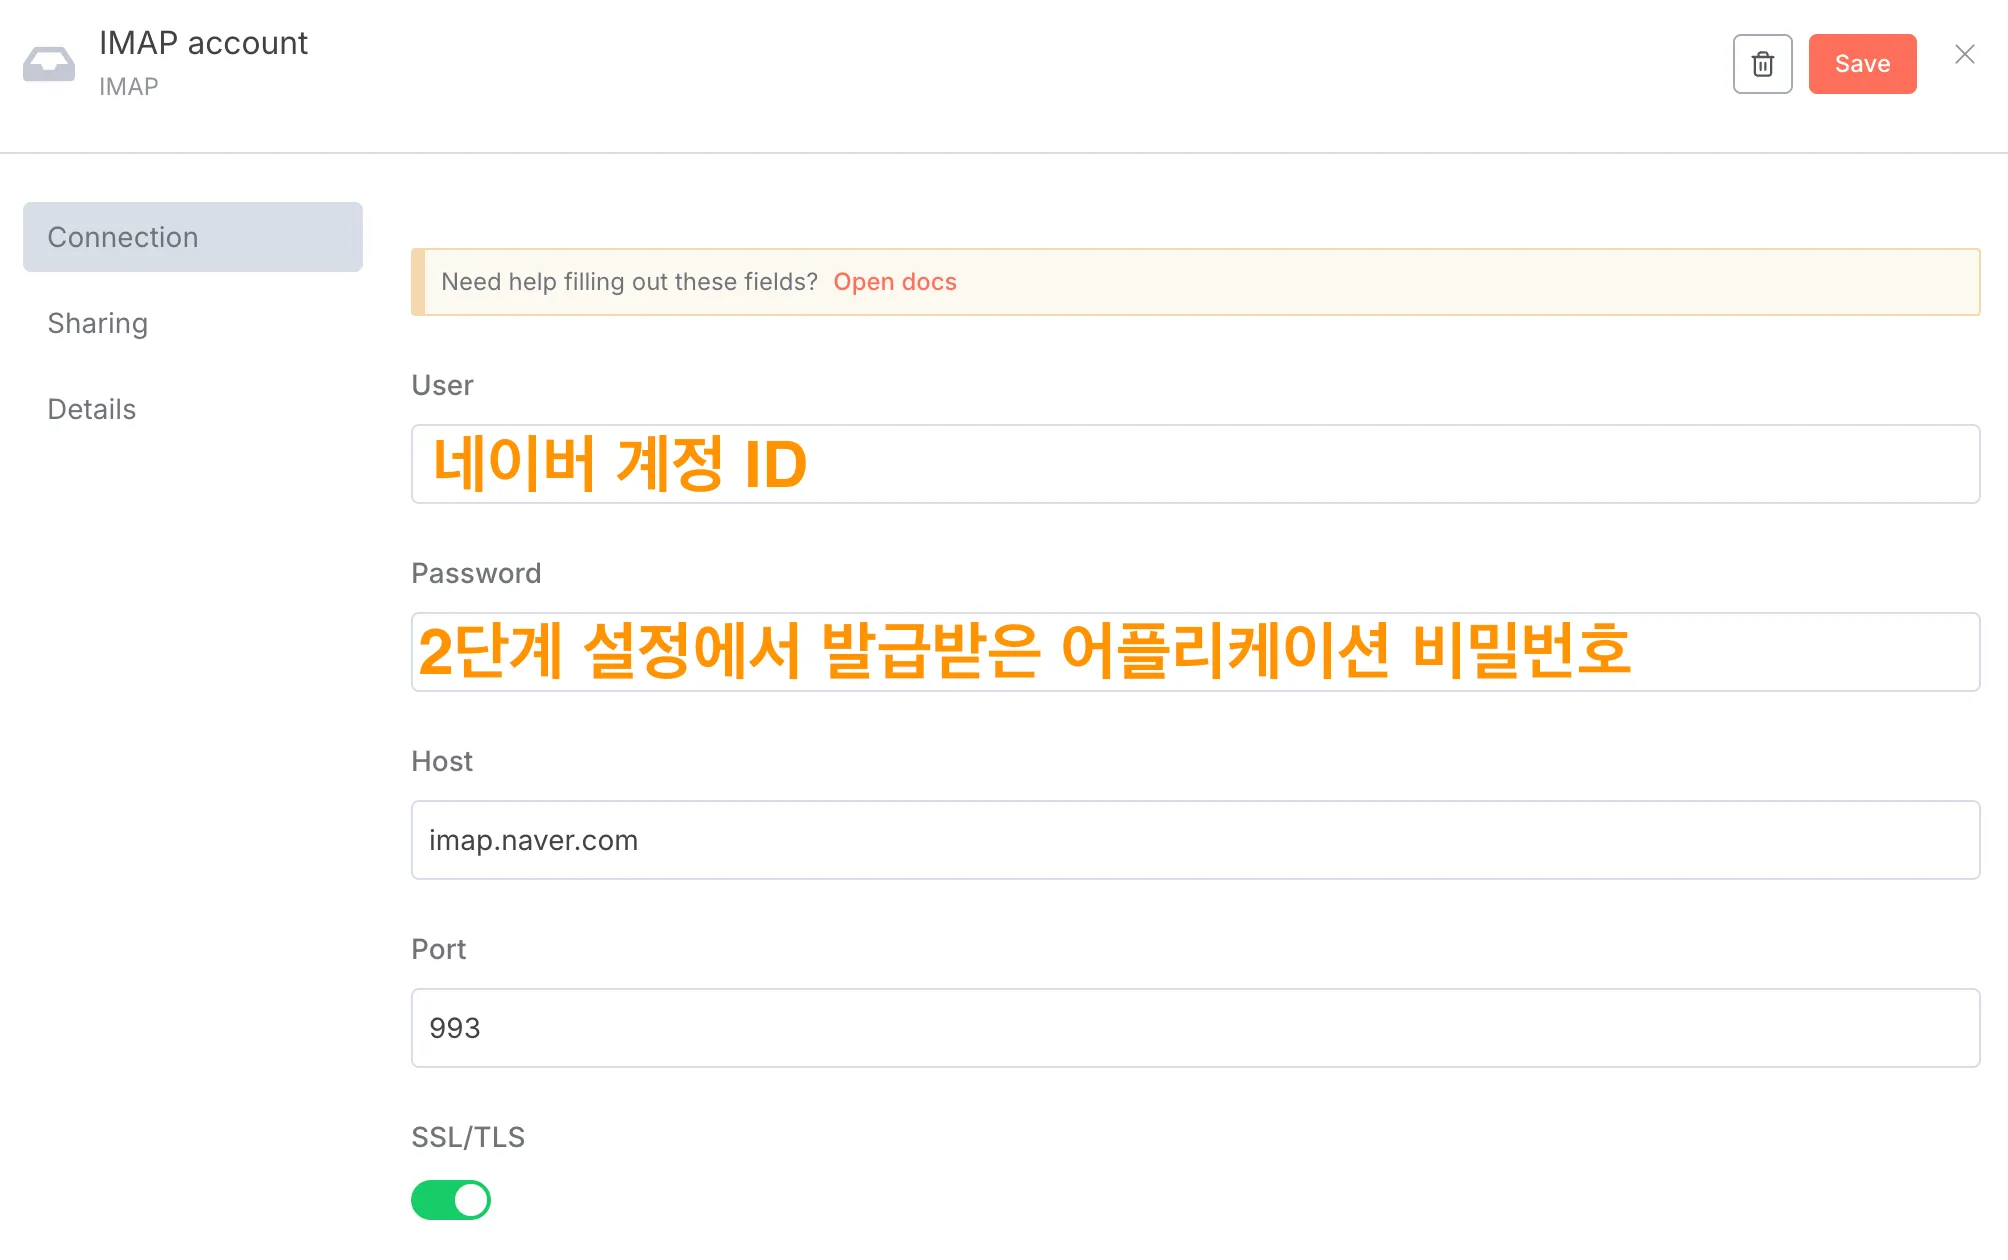Click the Password label
This screenshot has width=2008, height=1260.
coord(476,573)
